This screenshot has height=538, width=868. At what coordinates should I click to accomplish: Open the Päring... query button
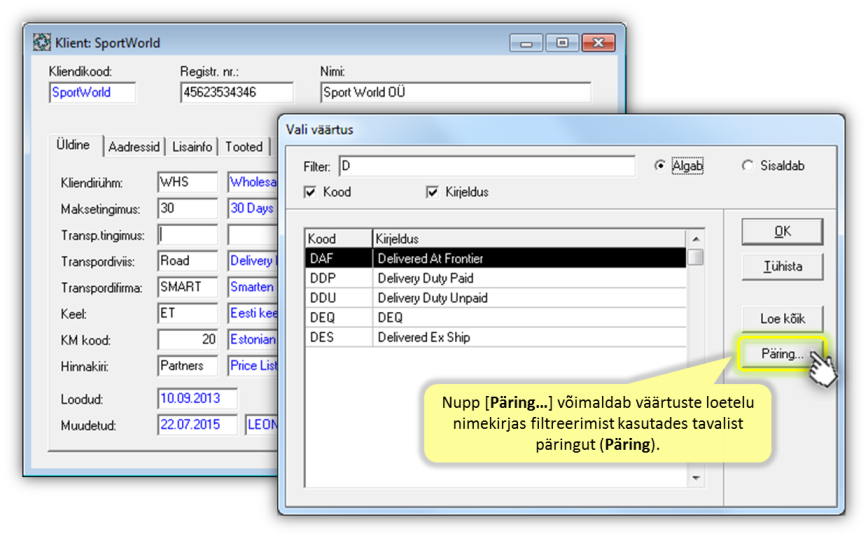(782, 354)
